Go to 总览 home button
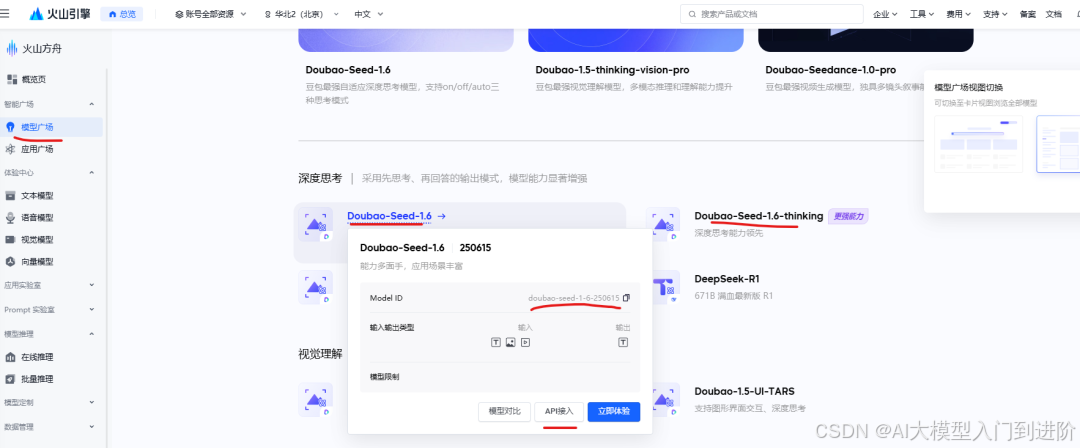Image resolution: width=1080 pixels, height=448 pixels. [122, 14]
